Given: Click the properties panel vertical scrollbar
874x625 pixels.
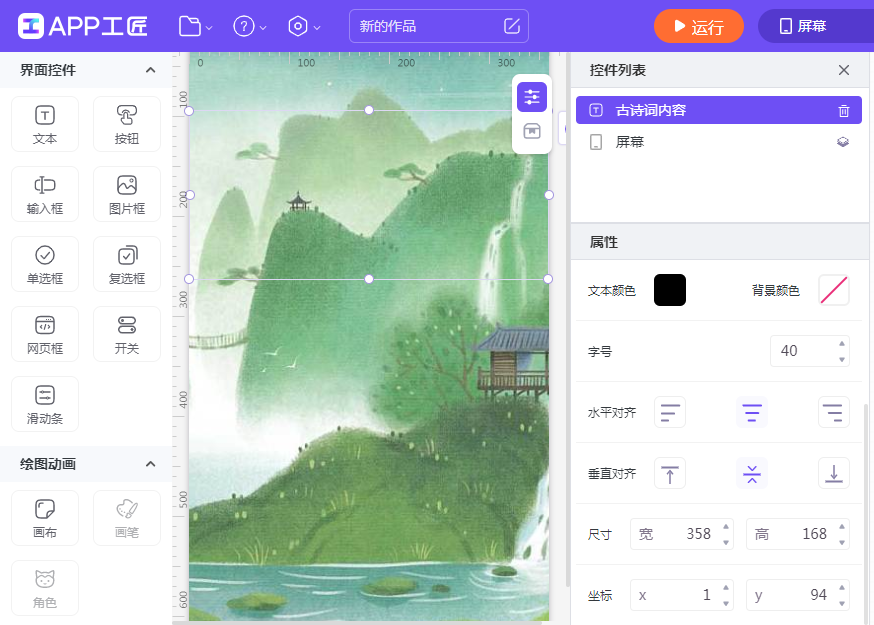Looking at the screenshot, I should pos(866,513).
